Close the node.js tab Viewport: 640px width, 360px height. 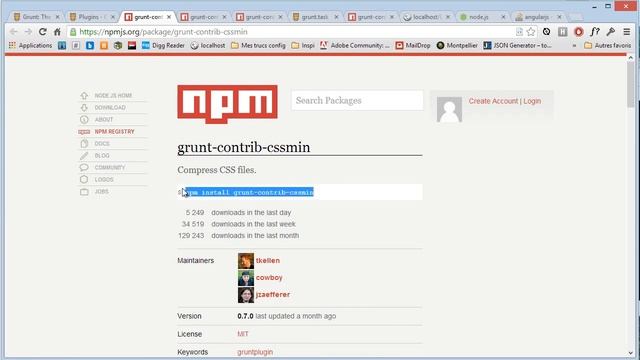(503, 17)
